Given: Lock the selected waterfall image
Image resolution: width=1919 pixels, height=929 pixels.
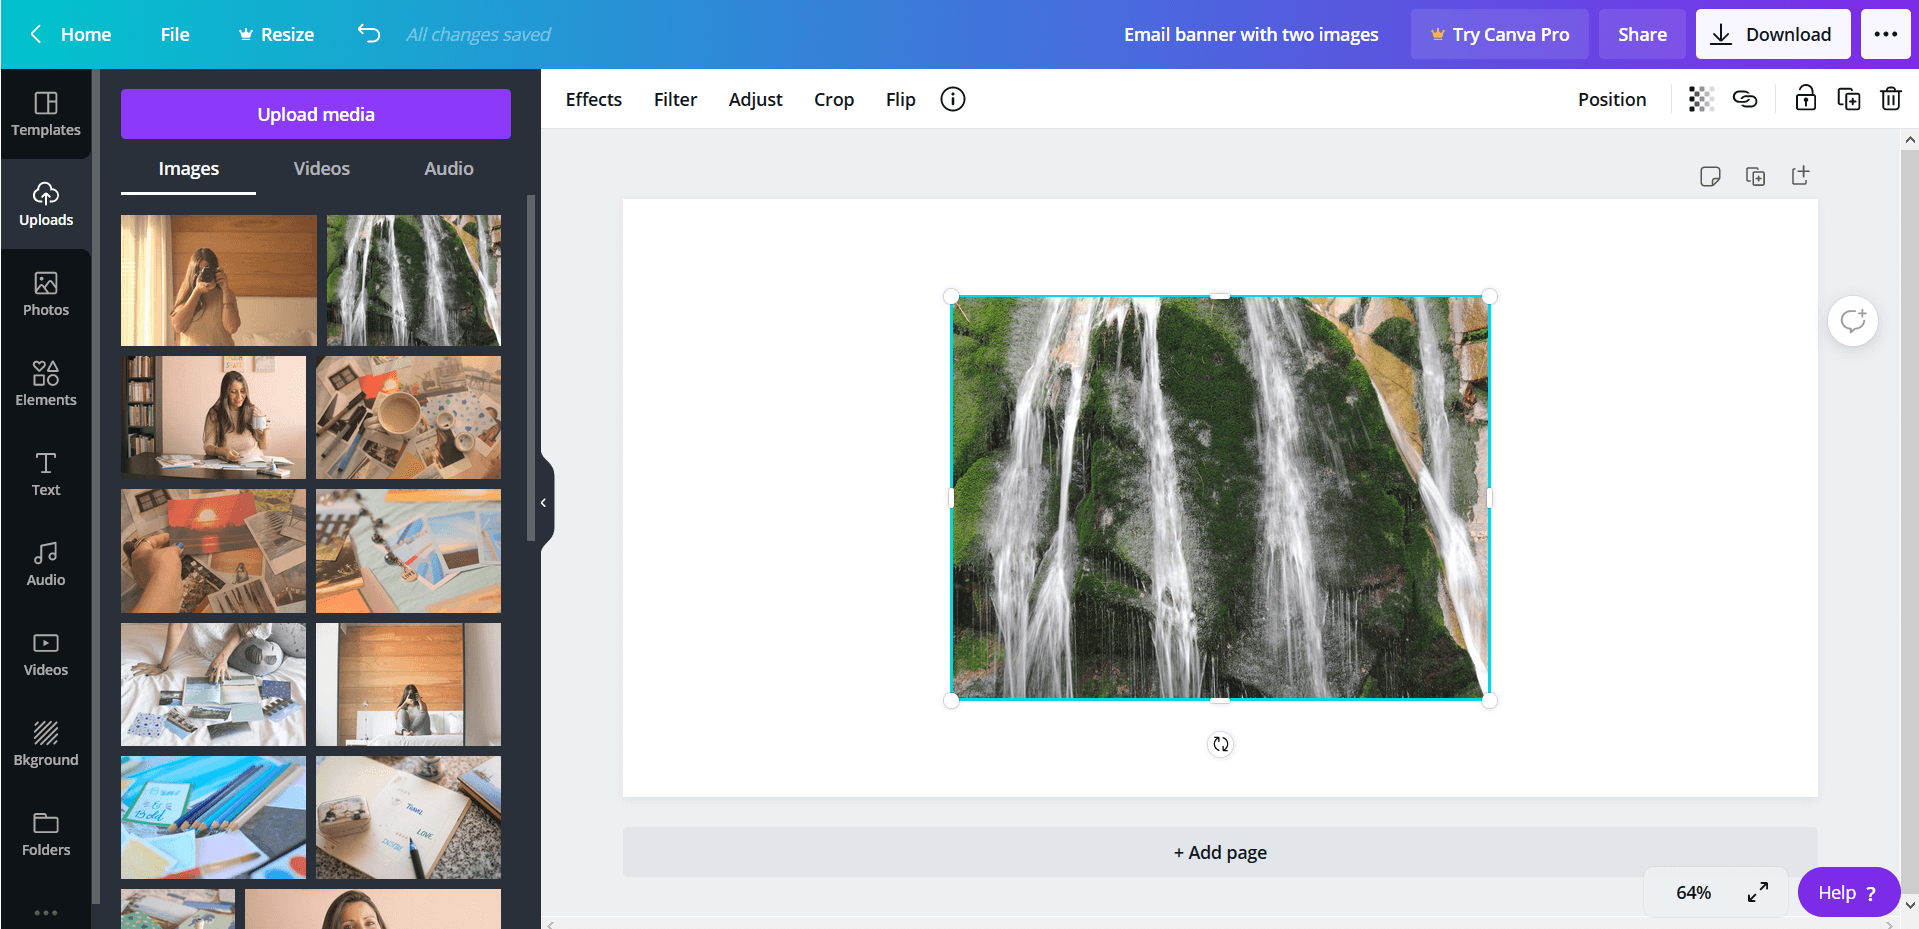Looking at the screenshot, I should pyautogui.click(x=1804, y=99).
